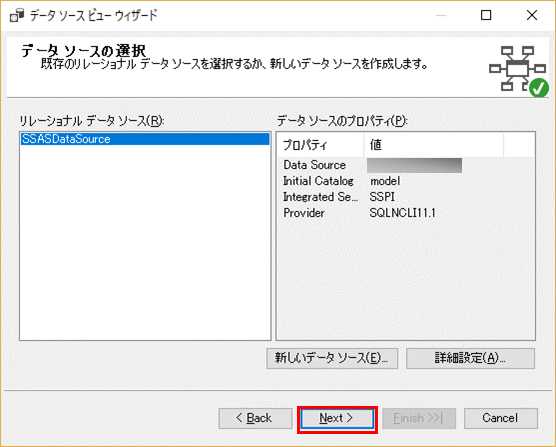Viewport: 556px width, 447px height.
Task: Open the 詳細設定(A)... settings
Action: (x=470, y=358)
